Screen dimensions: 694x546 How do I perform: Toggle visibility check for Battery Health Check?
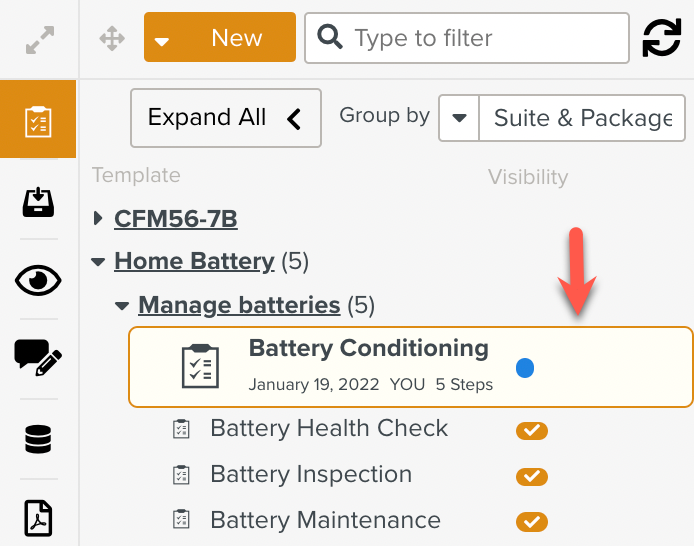pyautogui.click(x=532, y=431)
